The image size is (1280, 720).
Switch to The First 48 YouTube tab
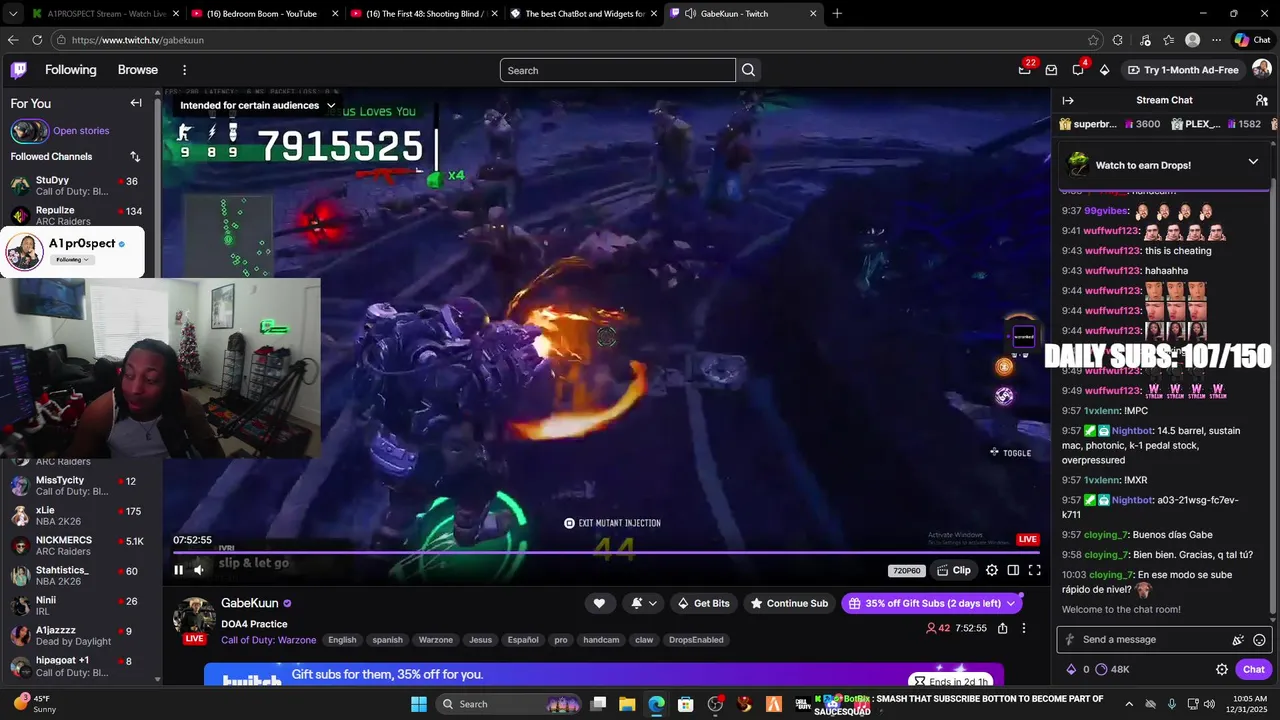pyautogui.click(x=424, y=14)
